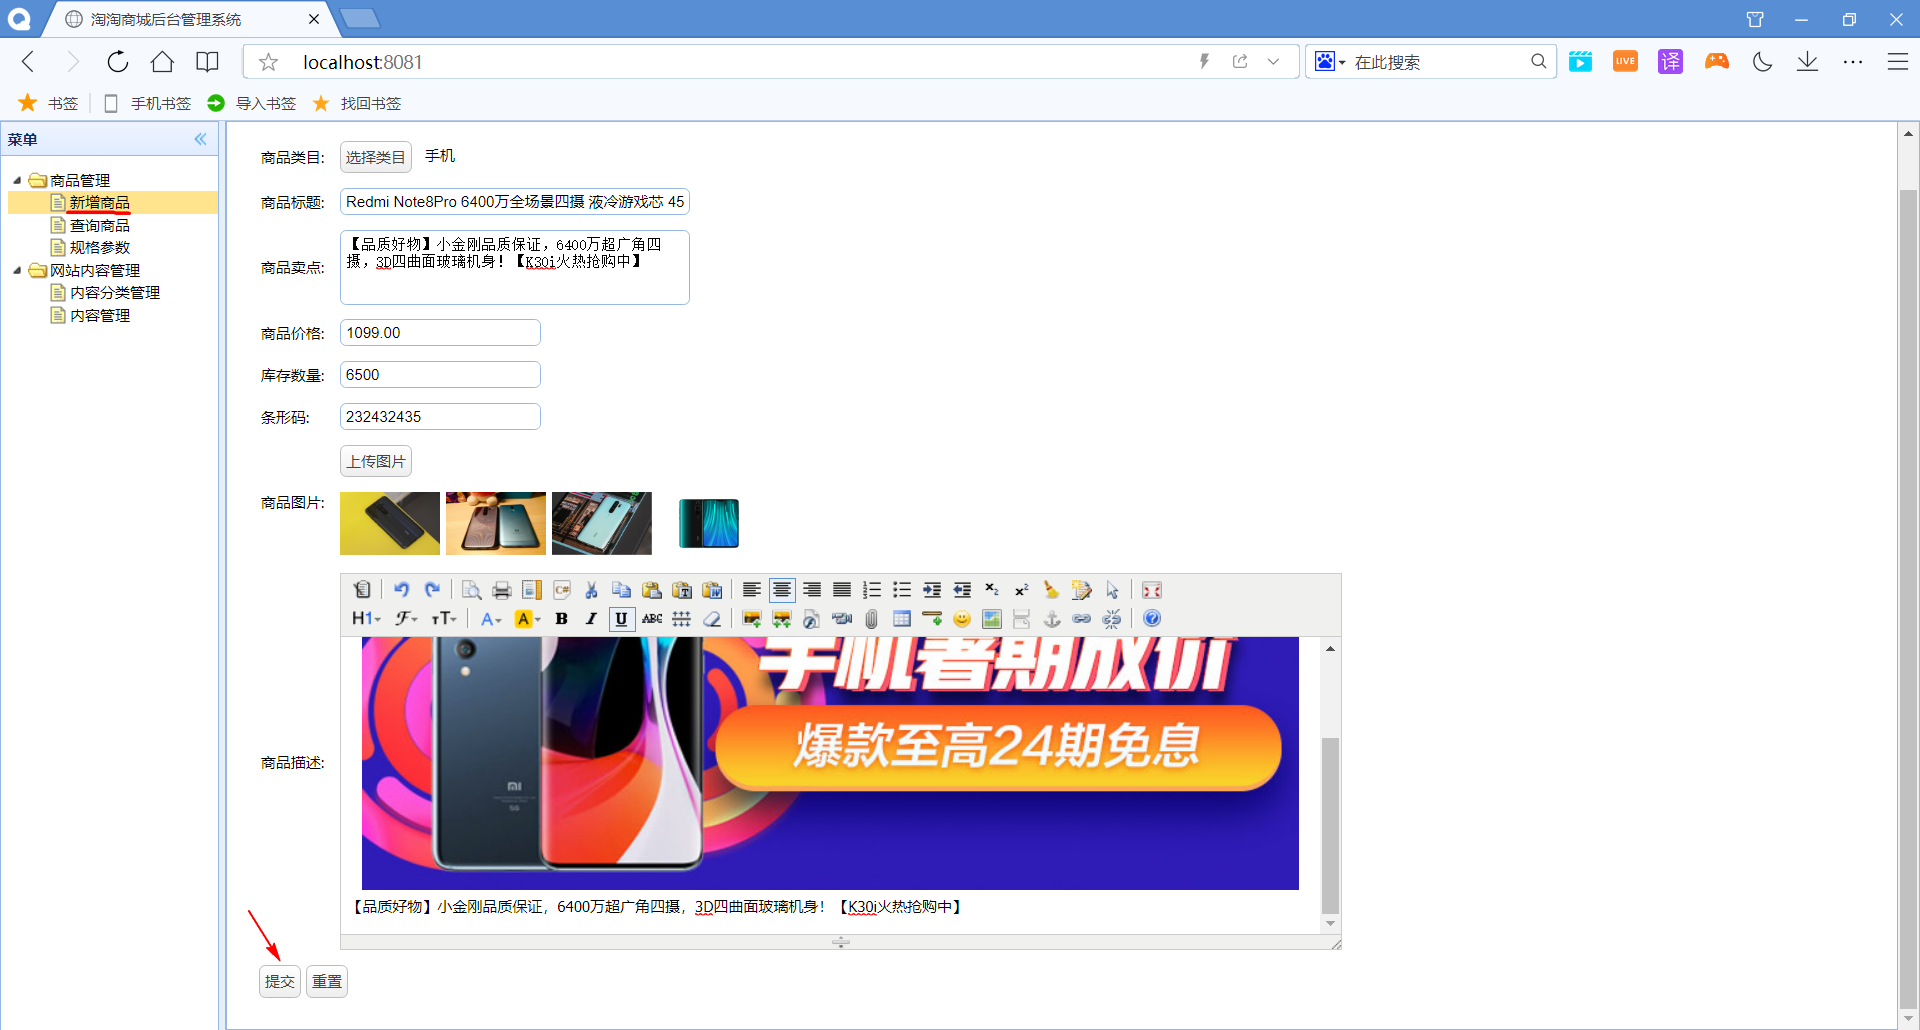Apply quick format in editor
Viewport: 1920px width, 1030px height.
pyautogui.click(x=1081, y=590)
